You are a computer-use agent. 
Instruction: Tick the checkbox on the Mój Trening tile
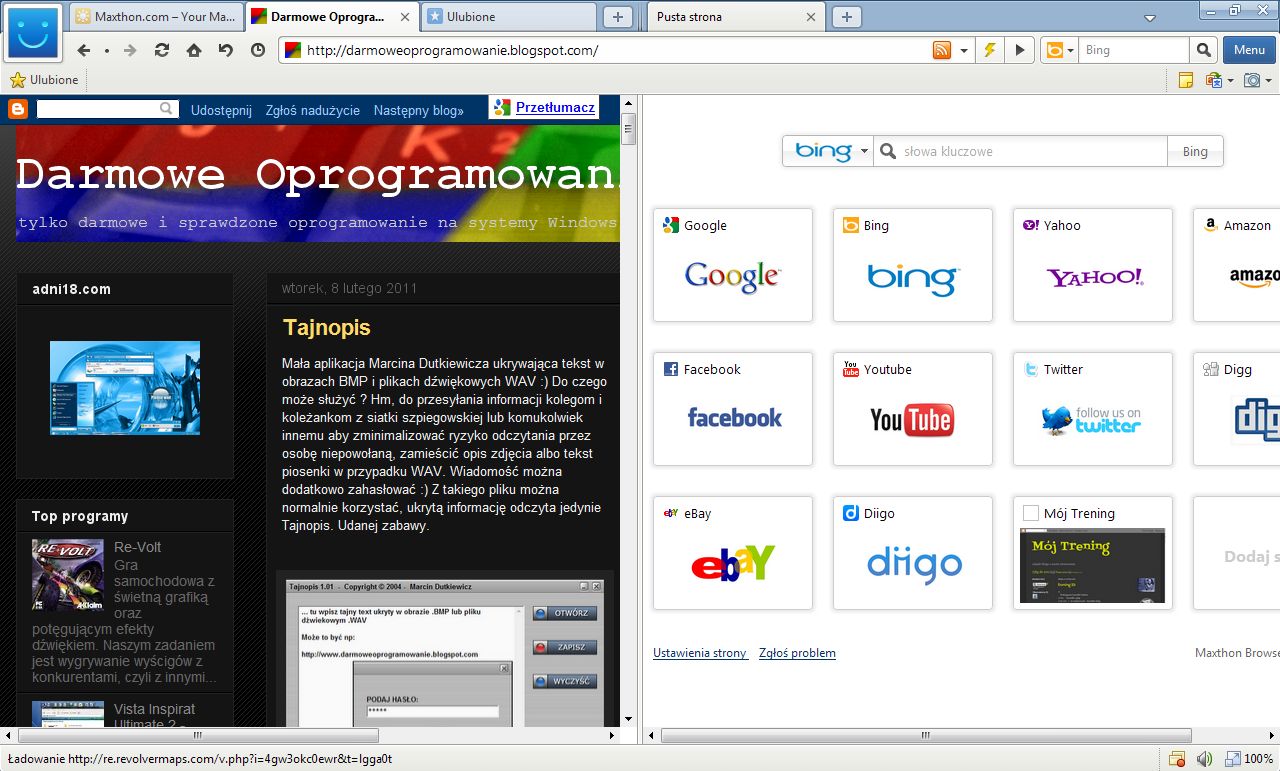[1030, 512]
